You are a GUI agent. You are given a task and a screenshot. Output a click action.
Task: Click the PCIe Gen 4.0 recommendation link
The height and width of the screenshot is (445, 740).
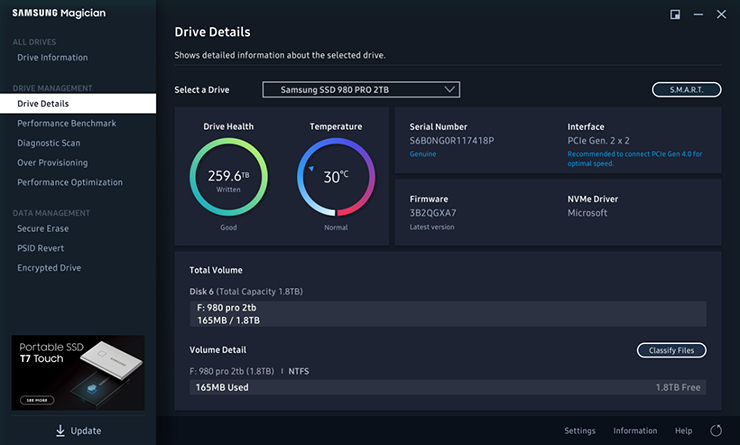point(635,159)
